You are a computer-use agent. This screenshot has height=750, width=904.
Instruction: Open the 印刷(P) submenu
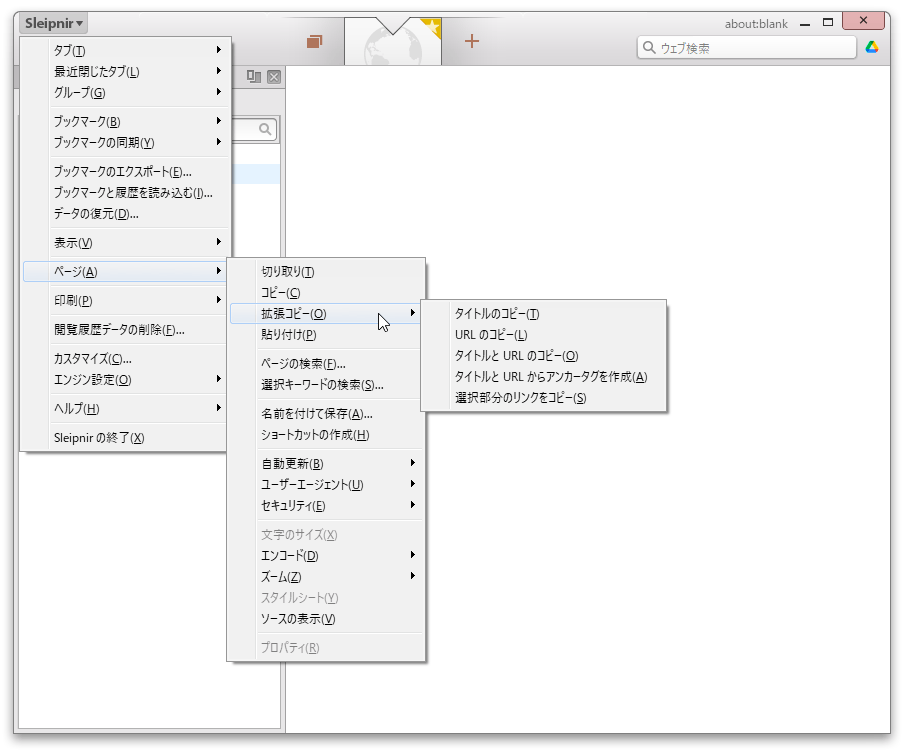pos(126,300)
